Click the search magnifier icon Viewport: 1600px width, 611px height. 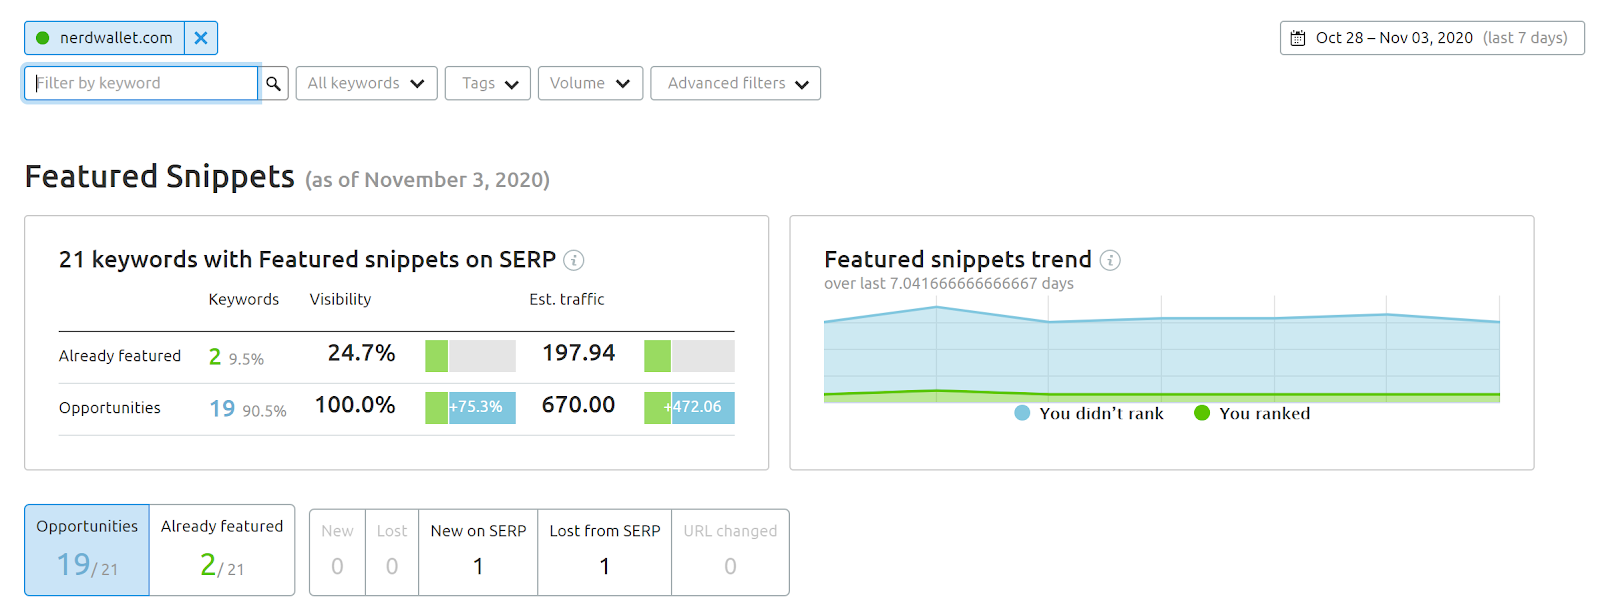[x=273, y=84]
